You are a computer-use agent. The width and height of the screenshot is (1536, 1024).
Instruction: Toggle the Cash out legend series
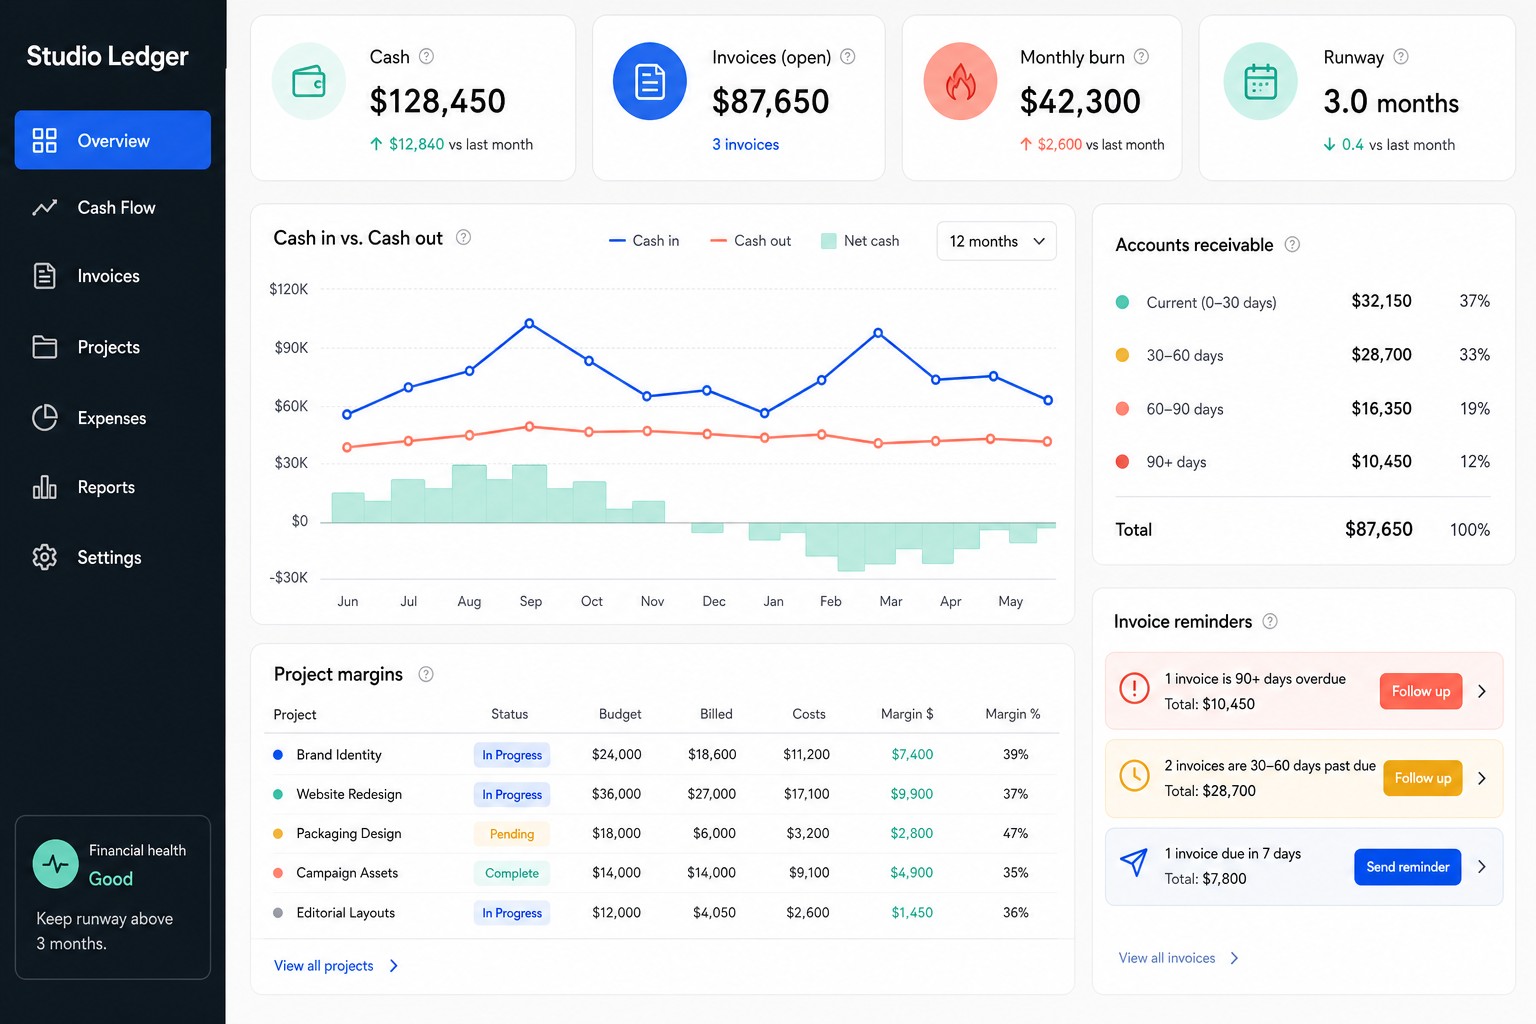(750, 241)
